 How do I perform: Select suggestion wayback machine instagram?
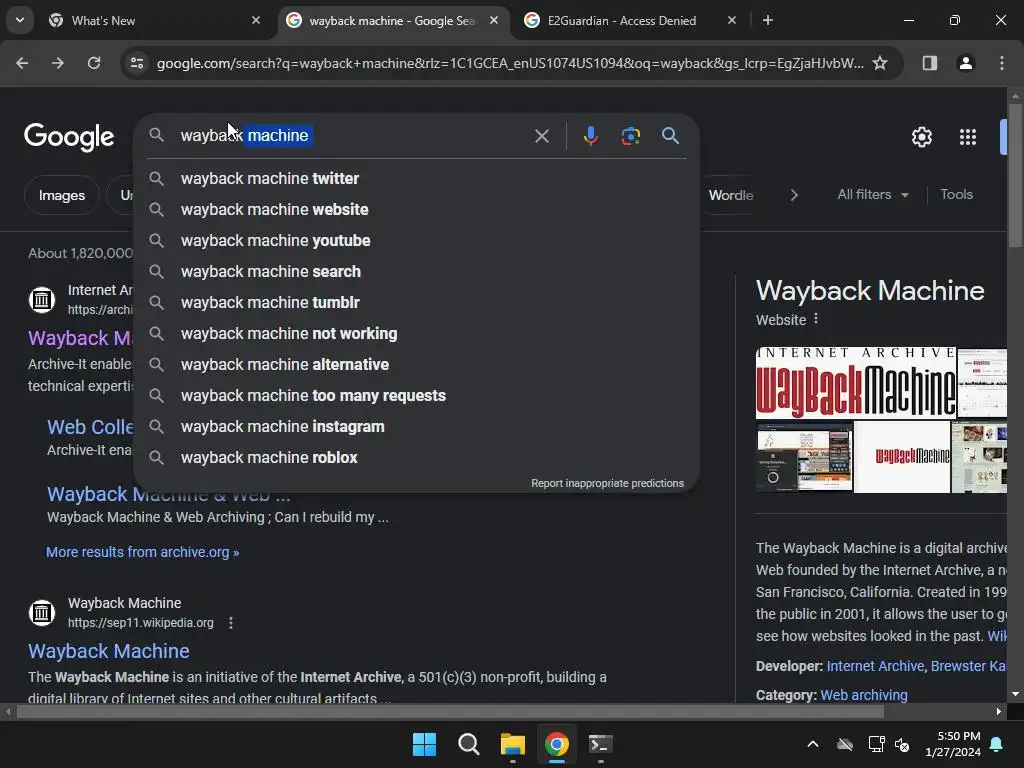[416, 426]
